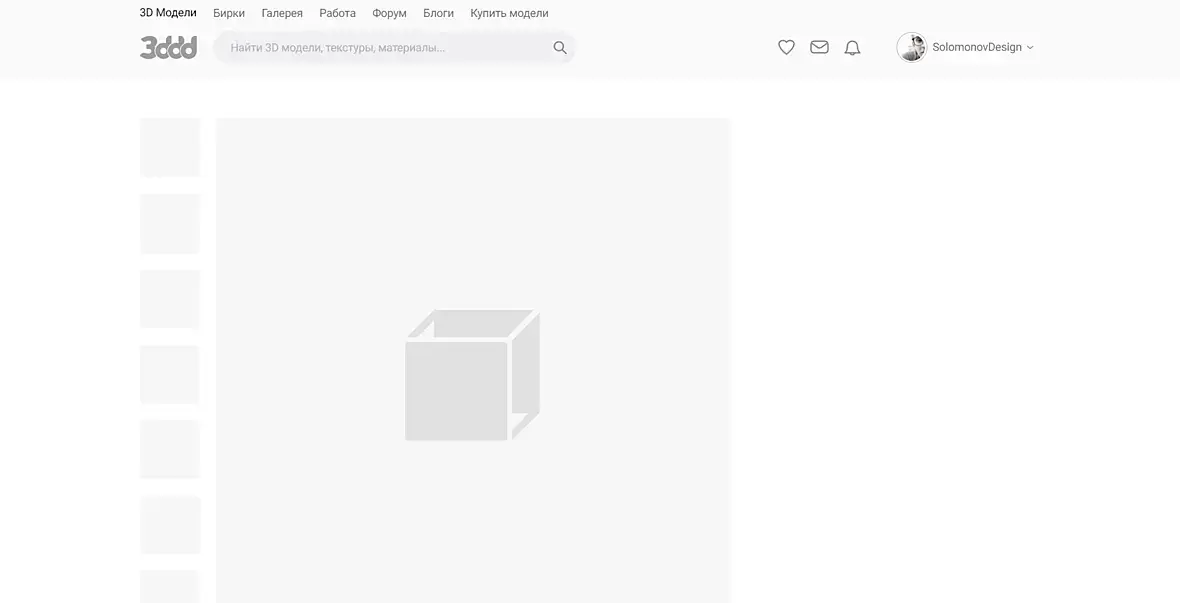
Task: Click the SolomonovDesign profile avatar
Action: pos(911,47)
